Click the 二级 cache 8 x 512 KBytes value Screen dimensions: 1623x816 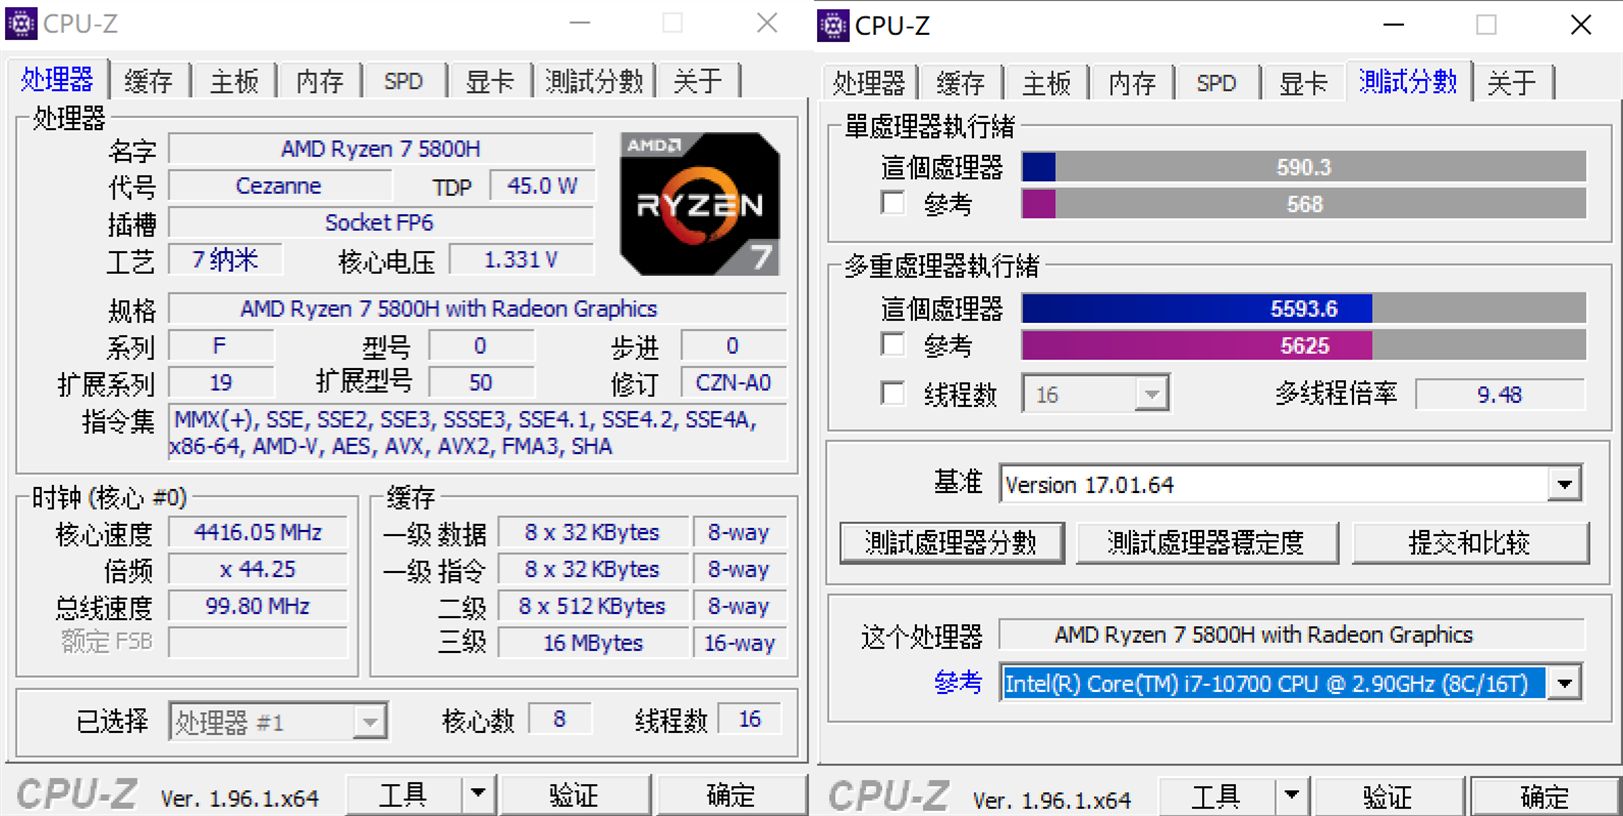tap(593, 606)
